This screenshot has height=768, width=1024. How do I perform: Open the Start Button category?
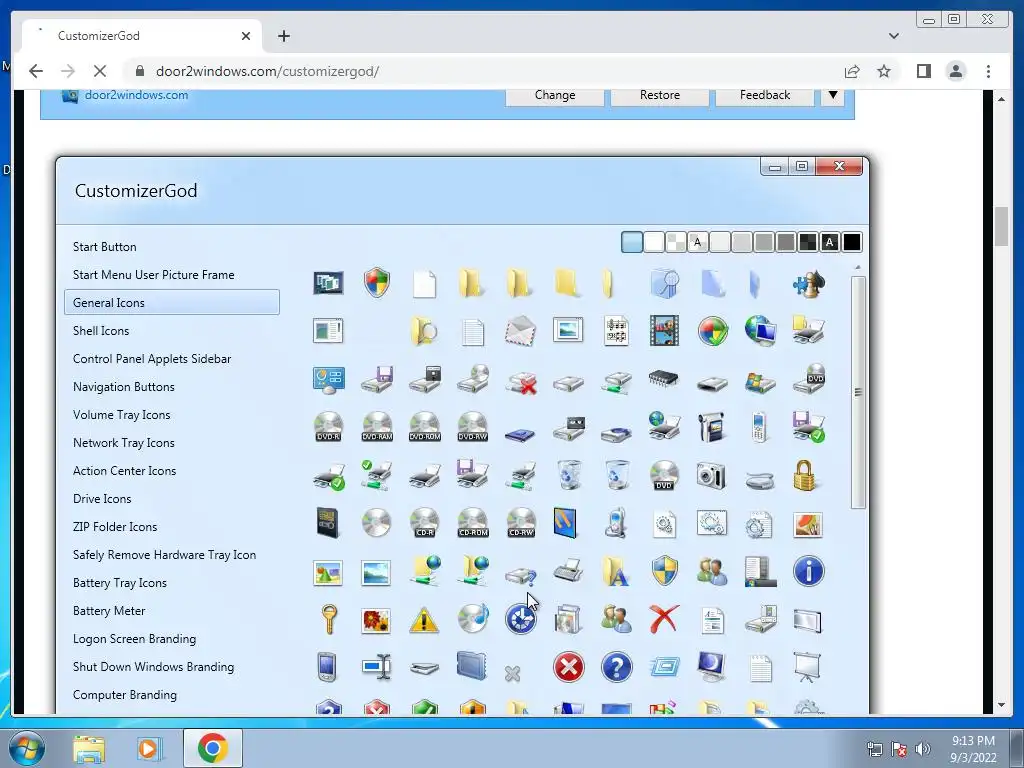pyautogui.click(x=104, y=247)
